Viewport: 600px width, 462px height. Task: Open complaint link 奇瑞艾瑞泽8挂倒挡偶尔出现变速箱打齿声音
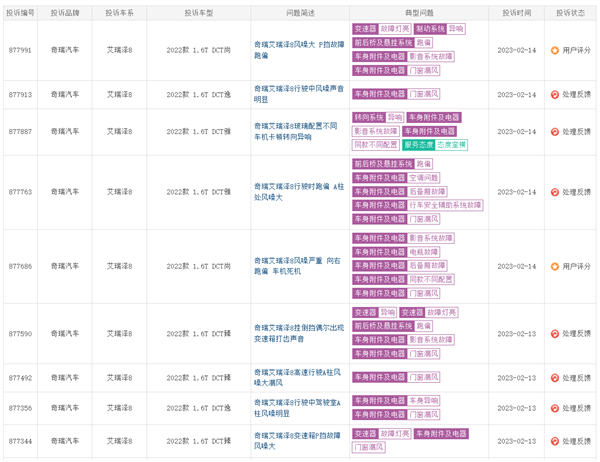tap(299, 333)
